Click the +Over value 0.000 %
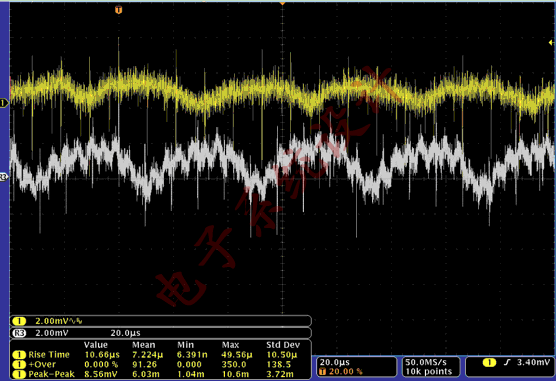 101,364
